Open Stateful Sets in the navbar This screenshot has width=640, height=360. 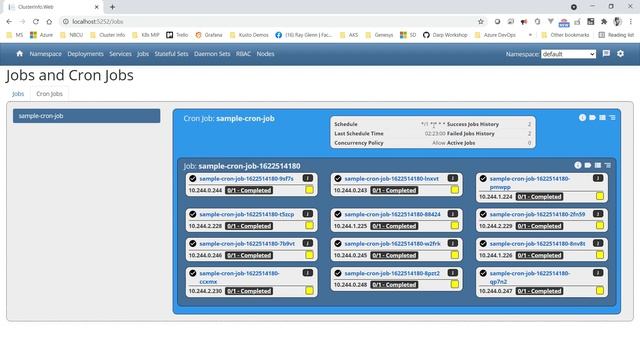(171, 54)
